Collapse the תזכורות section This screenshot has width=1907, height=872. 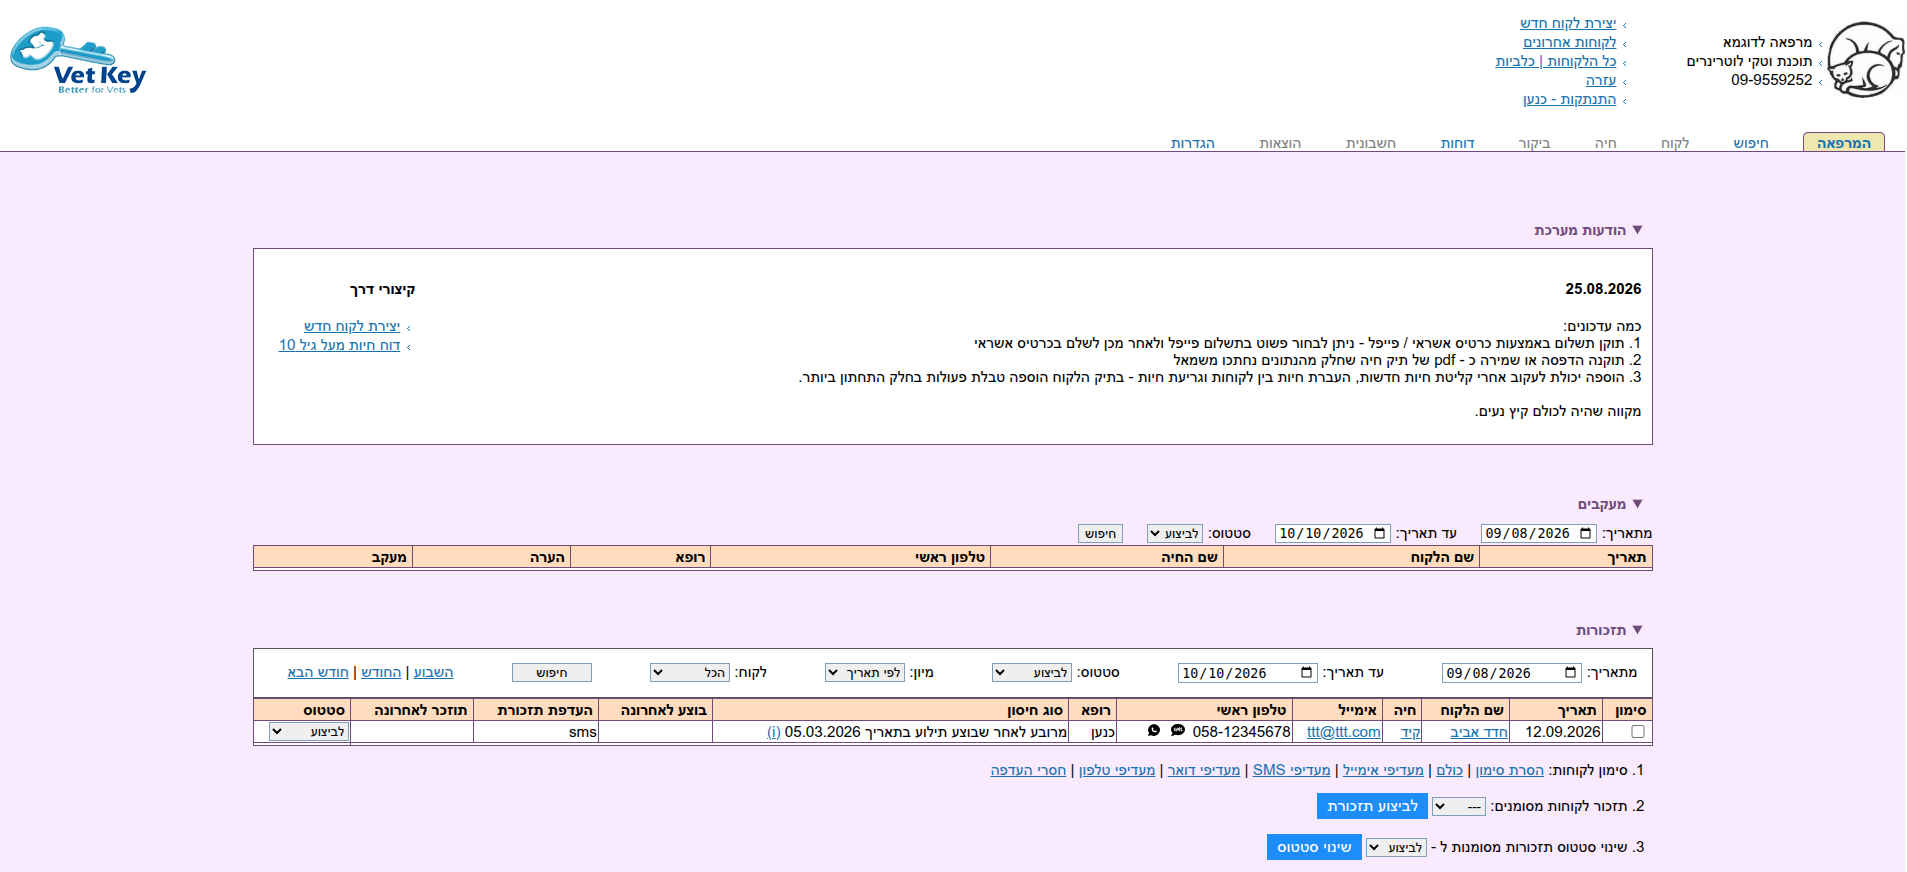pos(1637,630)
